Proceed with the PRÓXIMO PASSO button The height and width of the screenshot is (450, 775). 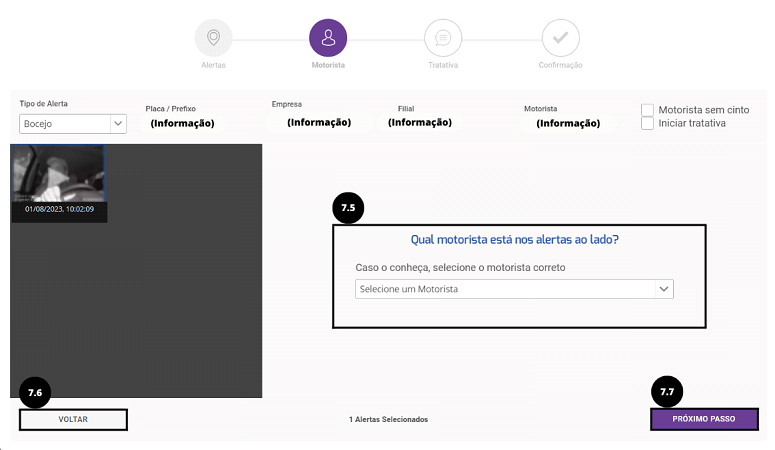pos(704,419)
